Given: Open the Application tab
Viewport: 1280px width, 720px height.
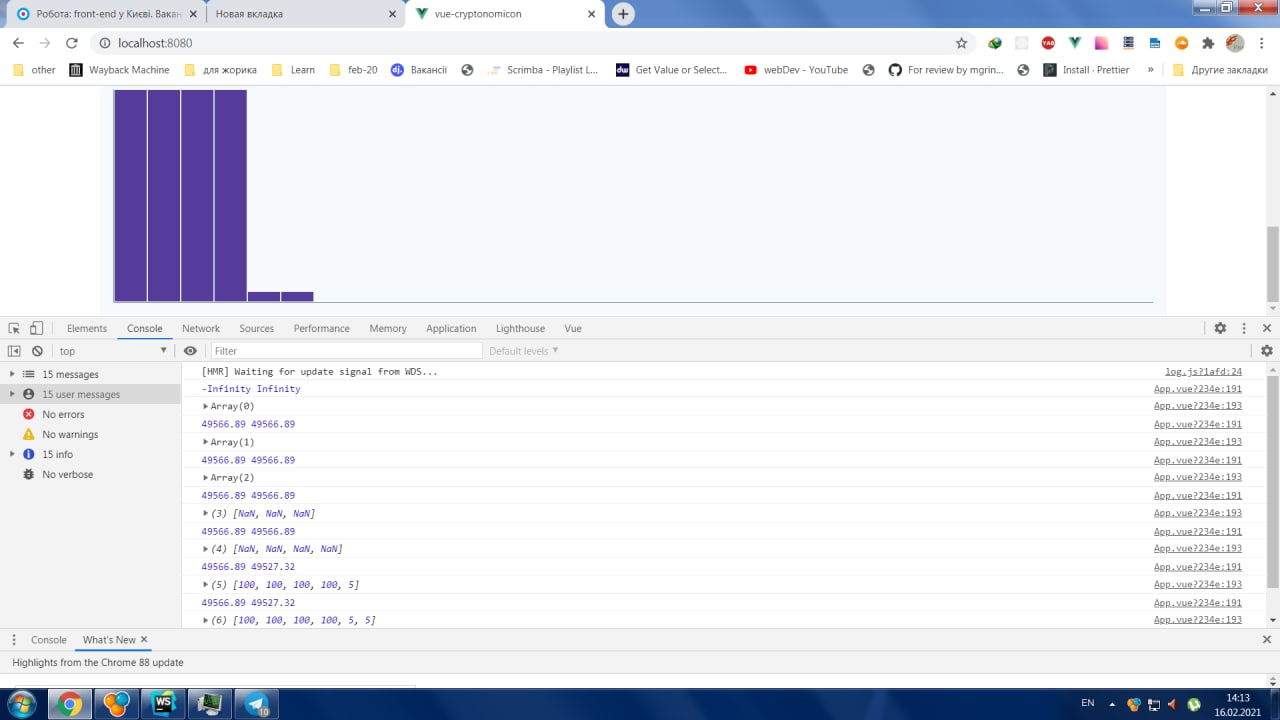Looking at the screenshot, I should tap(451, 328).
